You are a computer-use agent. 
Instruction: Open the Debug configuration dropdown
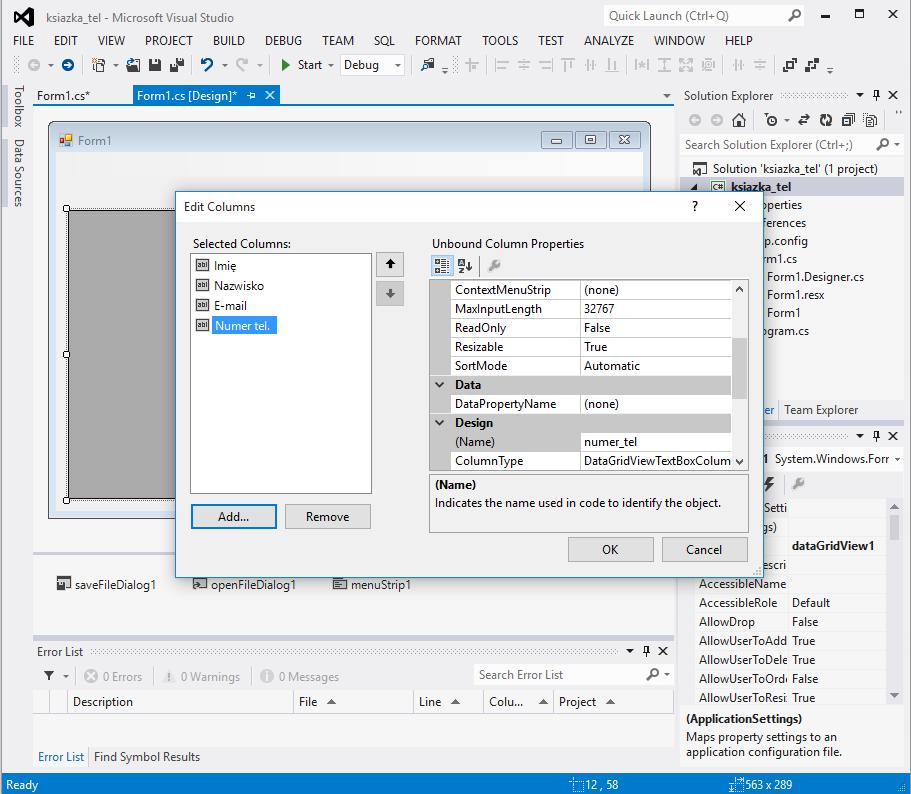coord(398,65)
